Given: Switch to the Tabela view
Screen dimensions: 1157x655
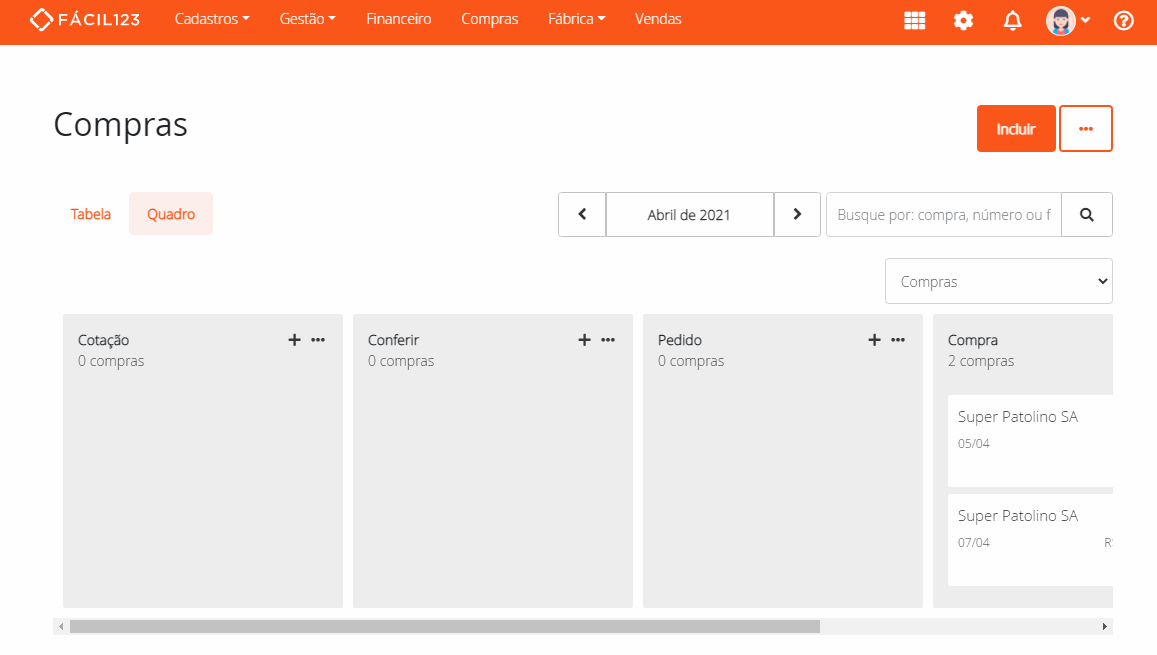Looking at the screenshot, I should pyautogui.click(x=90, y=214).
